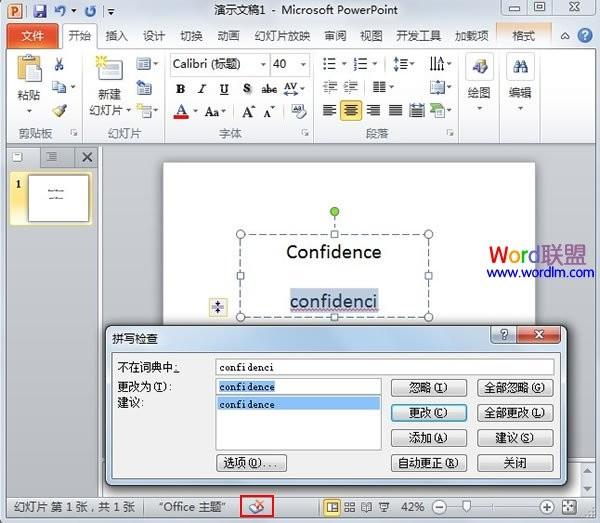Click the Find binoculars editing icon
Image resolution: width=600 pixels, height=523 pixels.
click(520, 67)
